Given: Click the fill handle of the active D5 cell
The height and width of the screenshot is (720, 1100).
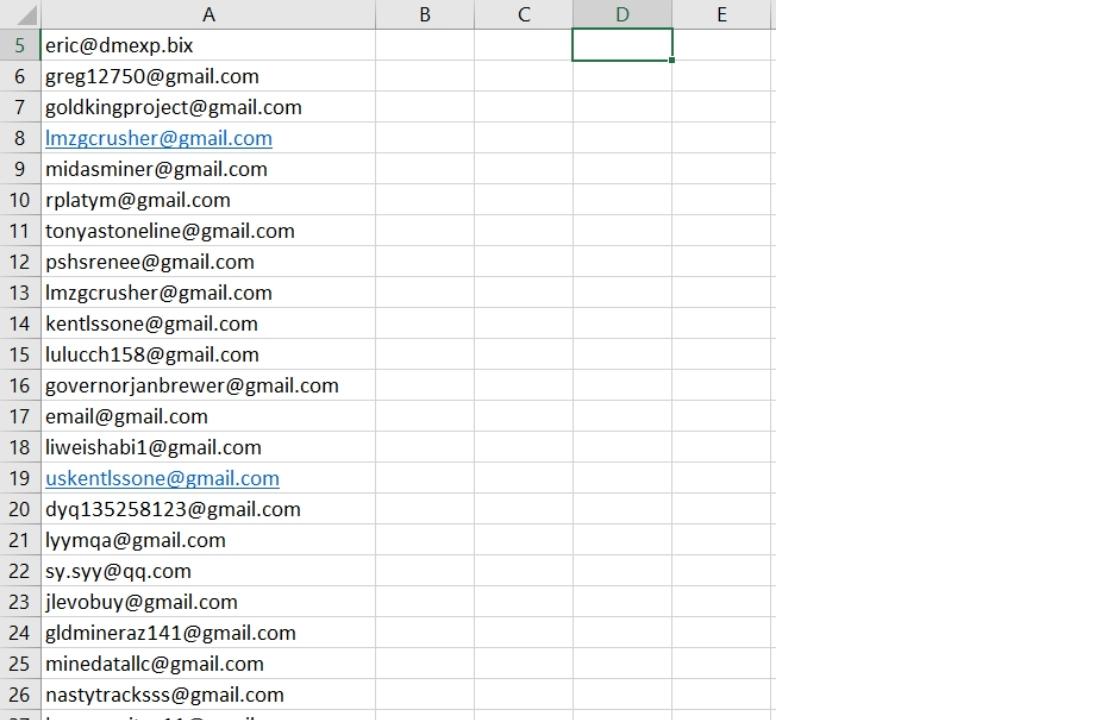Looking at the screenshot, I should (x=672, y=60).
